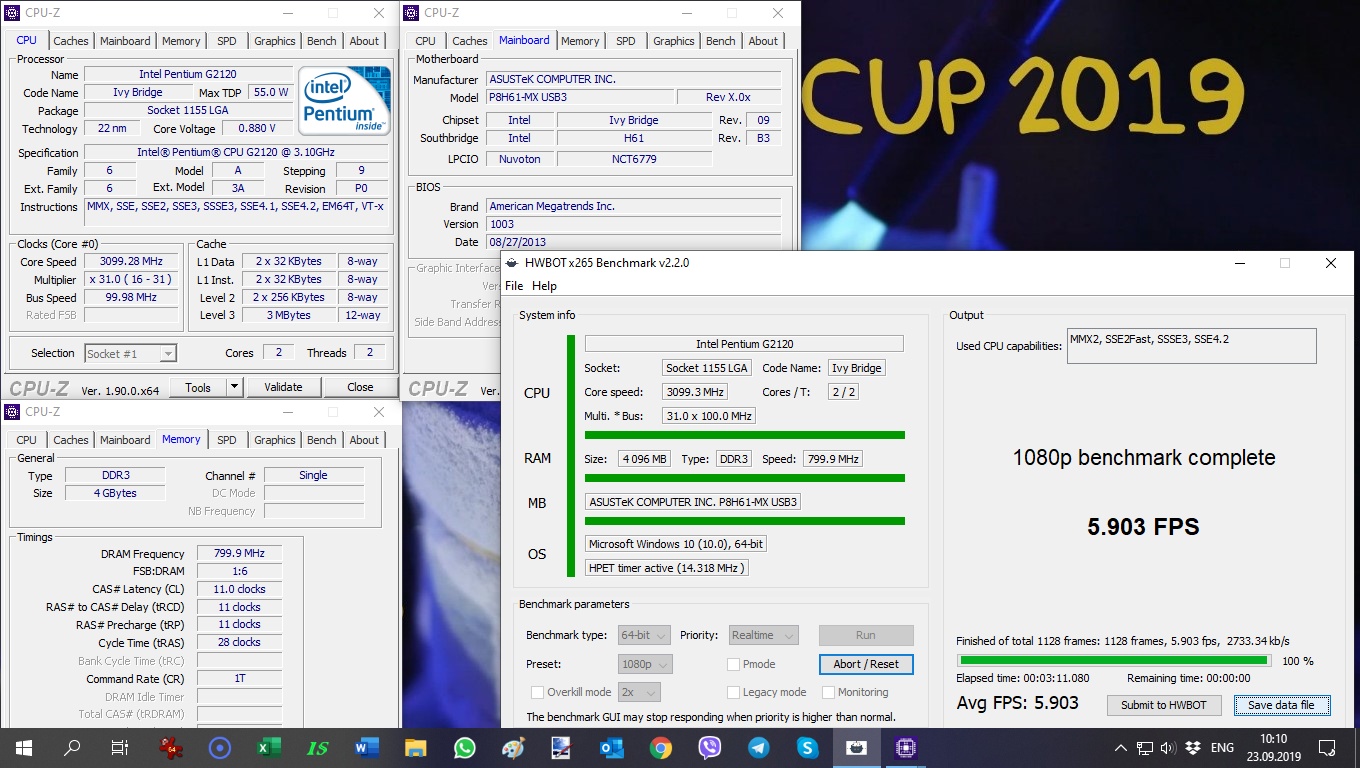The image size is (1360, 768).
Task: Open CPU tab in bottom-left CPU-Z window
Action: click(x=27, y=440)
